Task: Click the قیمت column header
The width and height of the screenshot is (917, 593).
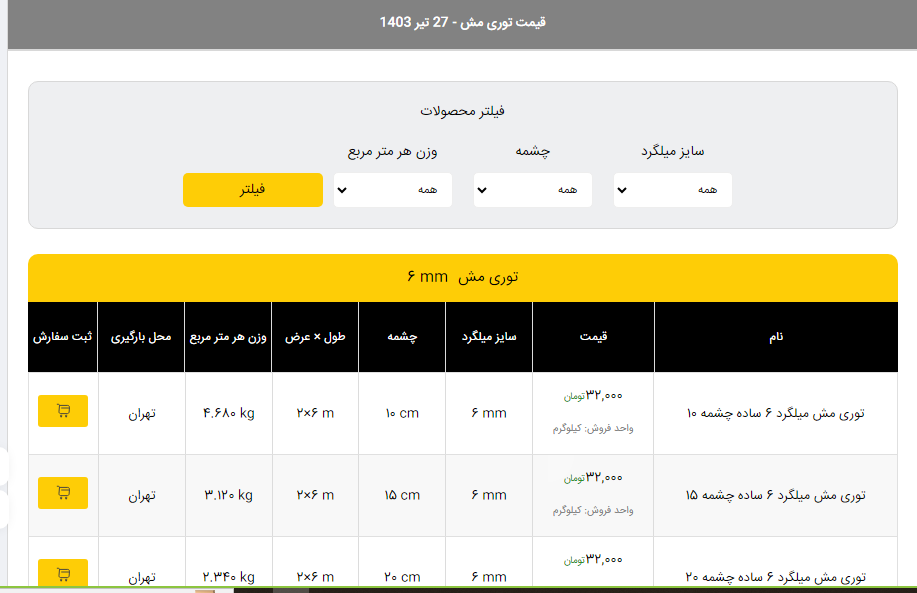Action: pos(593,337)
